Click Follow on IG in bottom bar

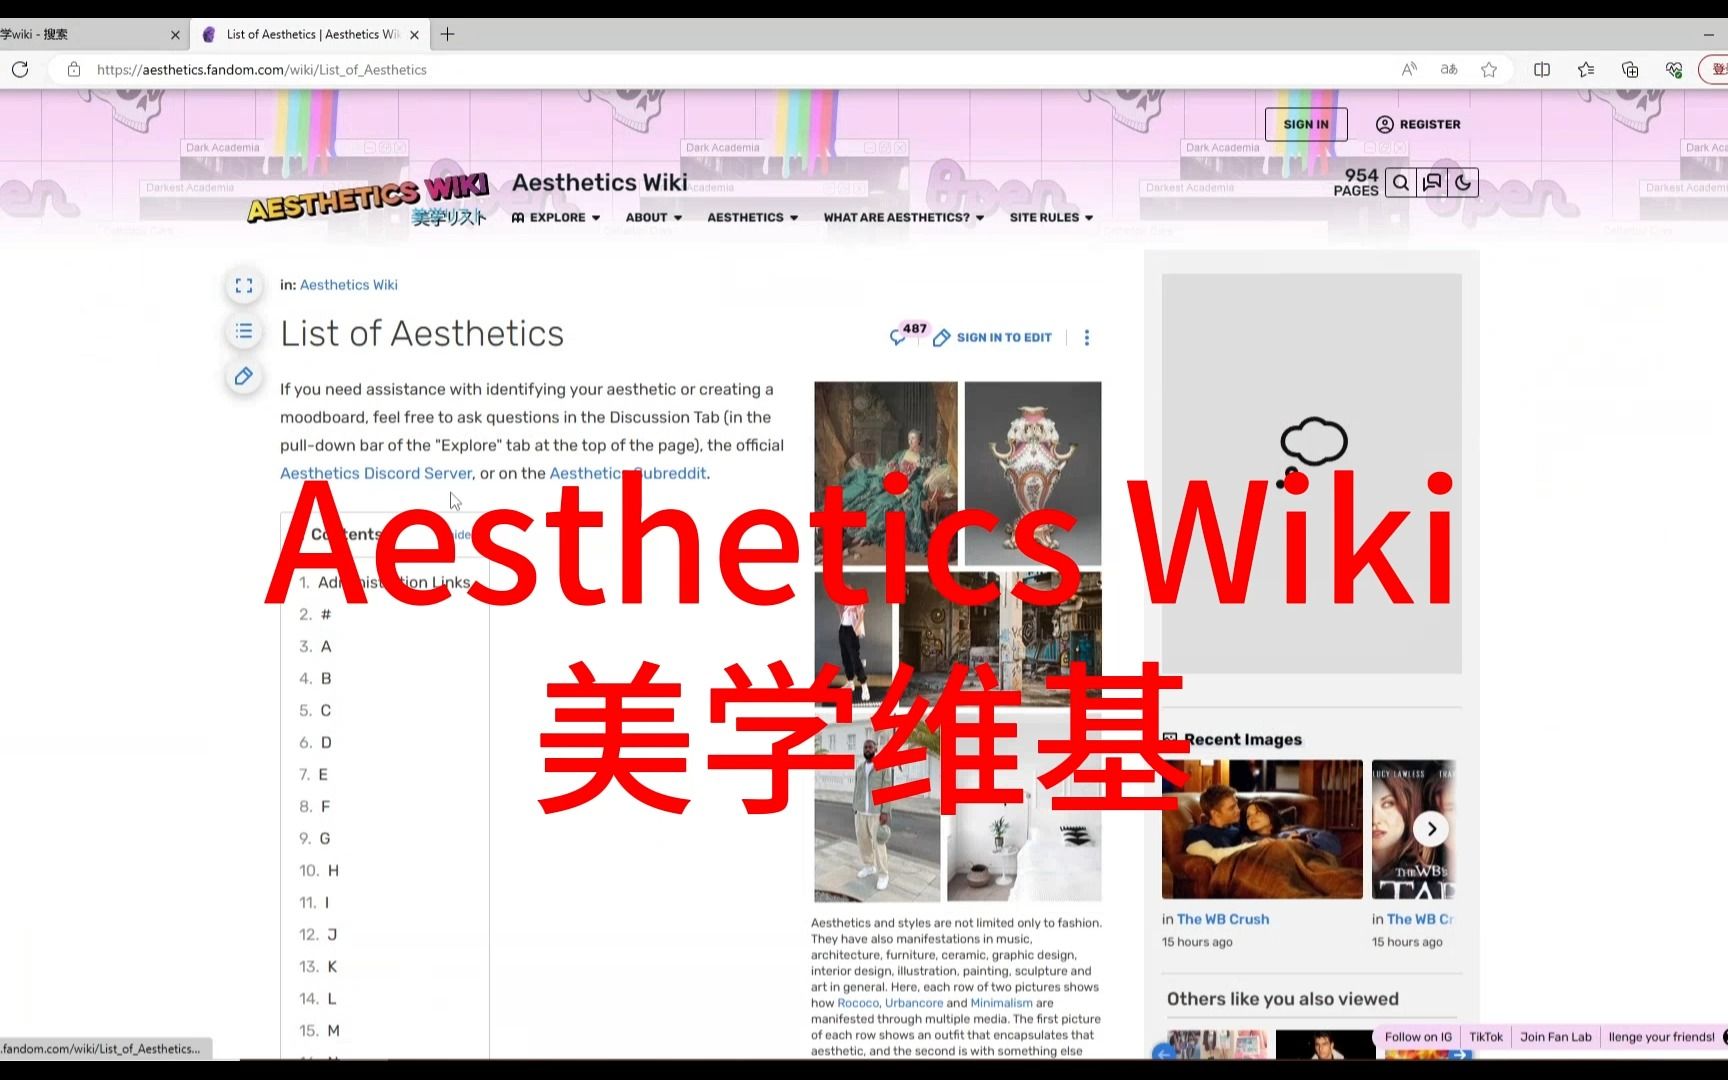[x=1418, y=1037]
